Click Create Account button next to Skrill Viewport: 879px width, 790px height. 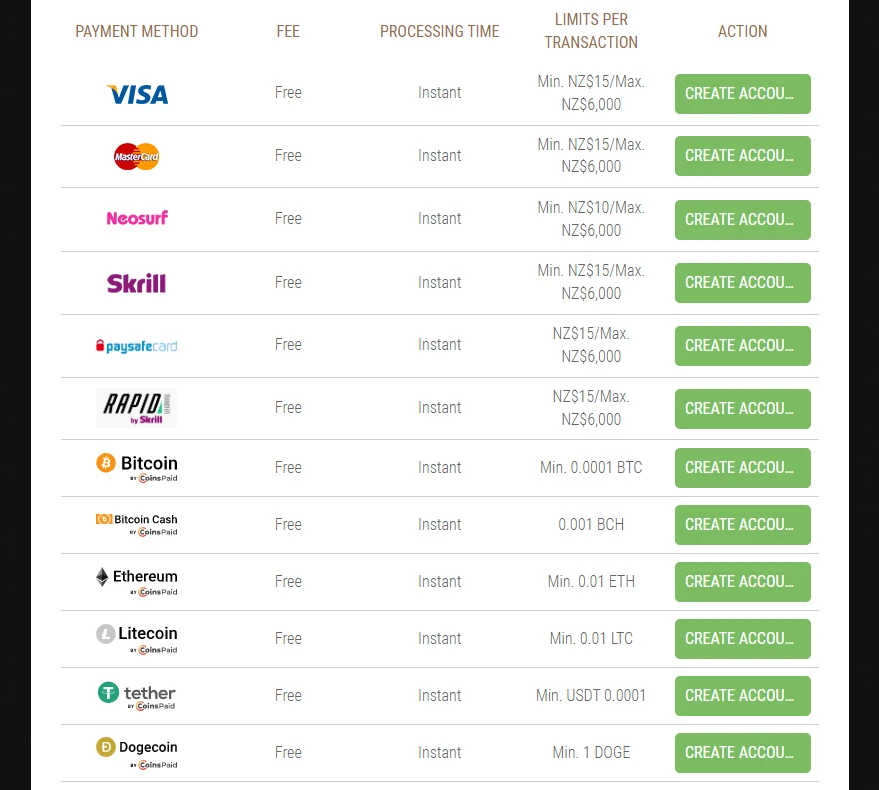742,283
